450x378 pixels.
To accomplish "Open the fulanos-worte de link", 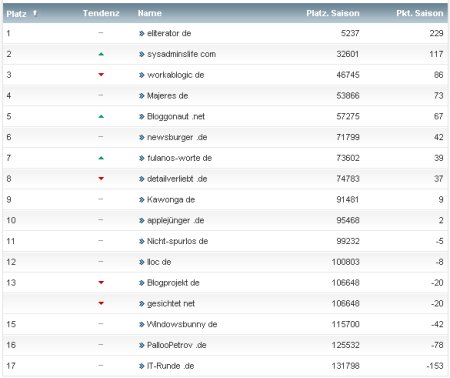I will click(x=179, y=158).
